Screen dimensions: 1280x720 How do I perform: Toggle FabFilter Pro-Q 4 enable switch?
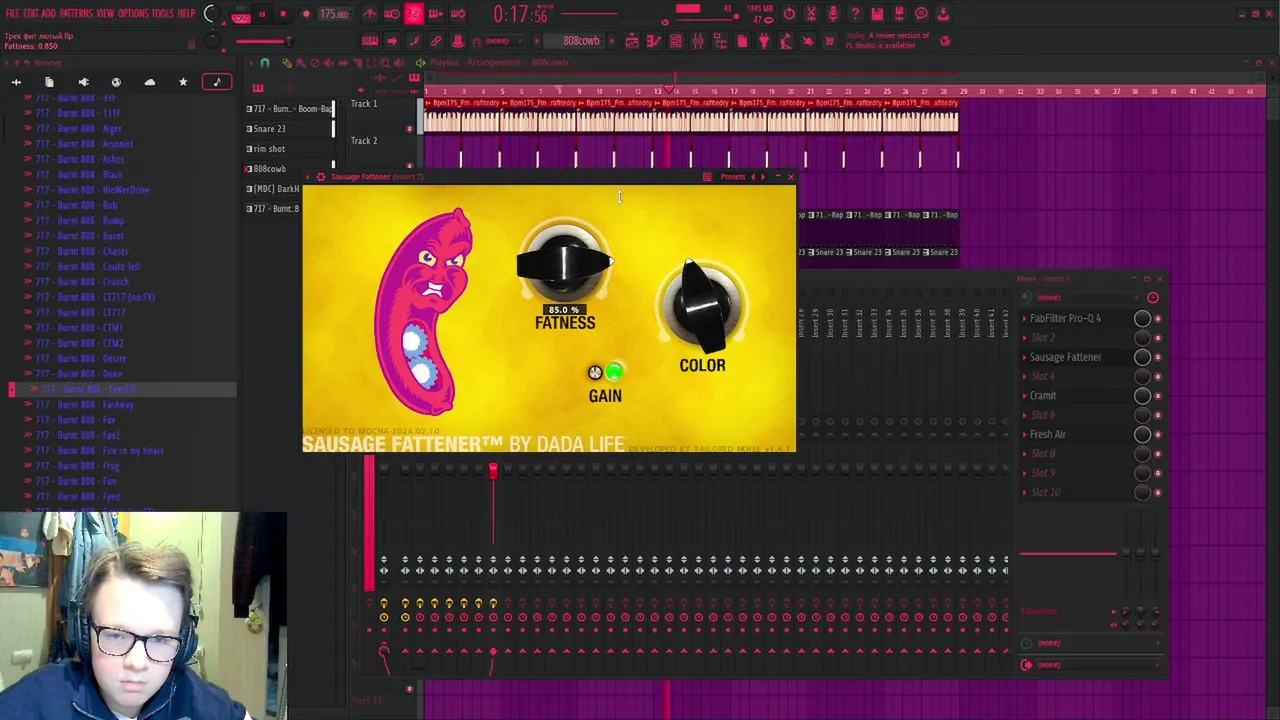[x=1158, y=319]
